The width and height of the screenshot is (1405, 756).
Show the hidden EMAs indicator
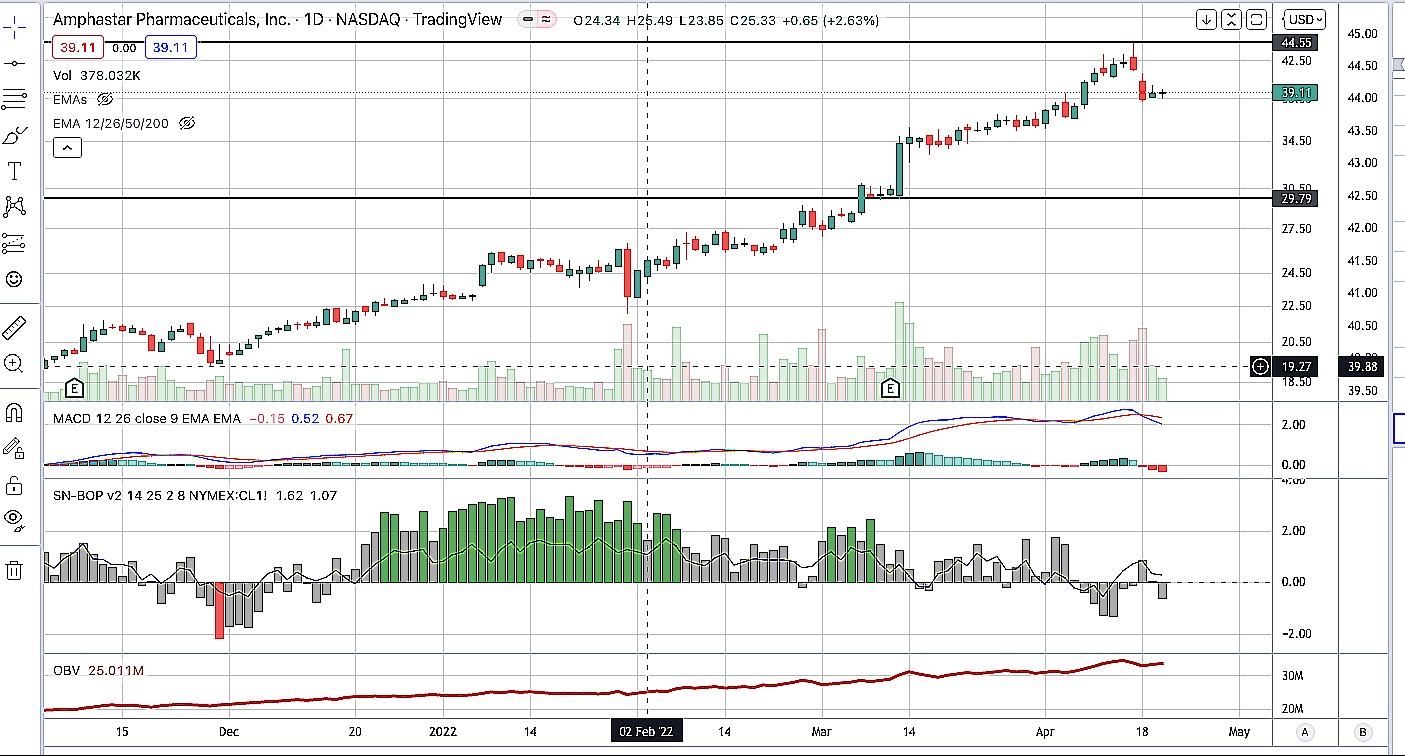click(x=105, y=99)
